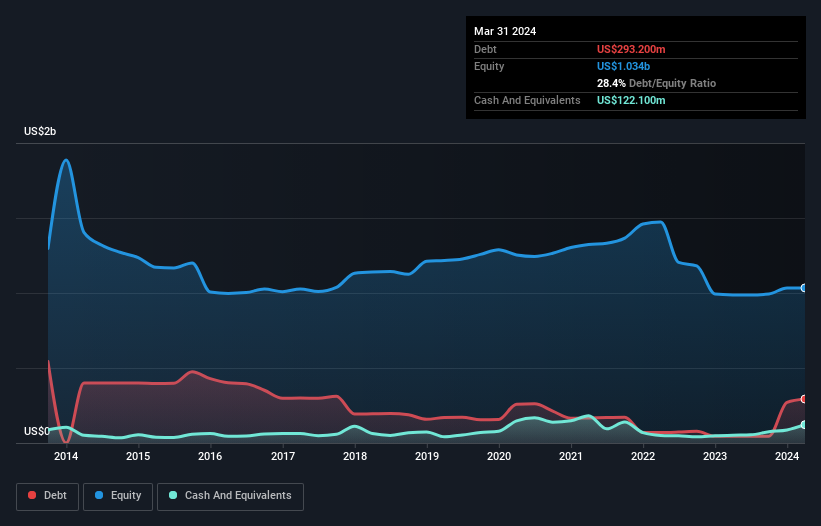Click the red Debt endpoint marker
The width and height of the screenshot is (821, 526).
click(804, 399)
